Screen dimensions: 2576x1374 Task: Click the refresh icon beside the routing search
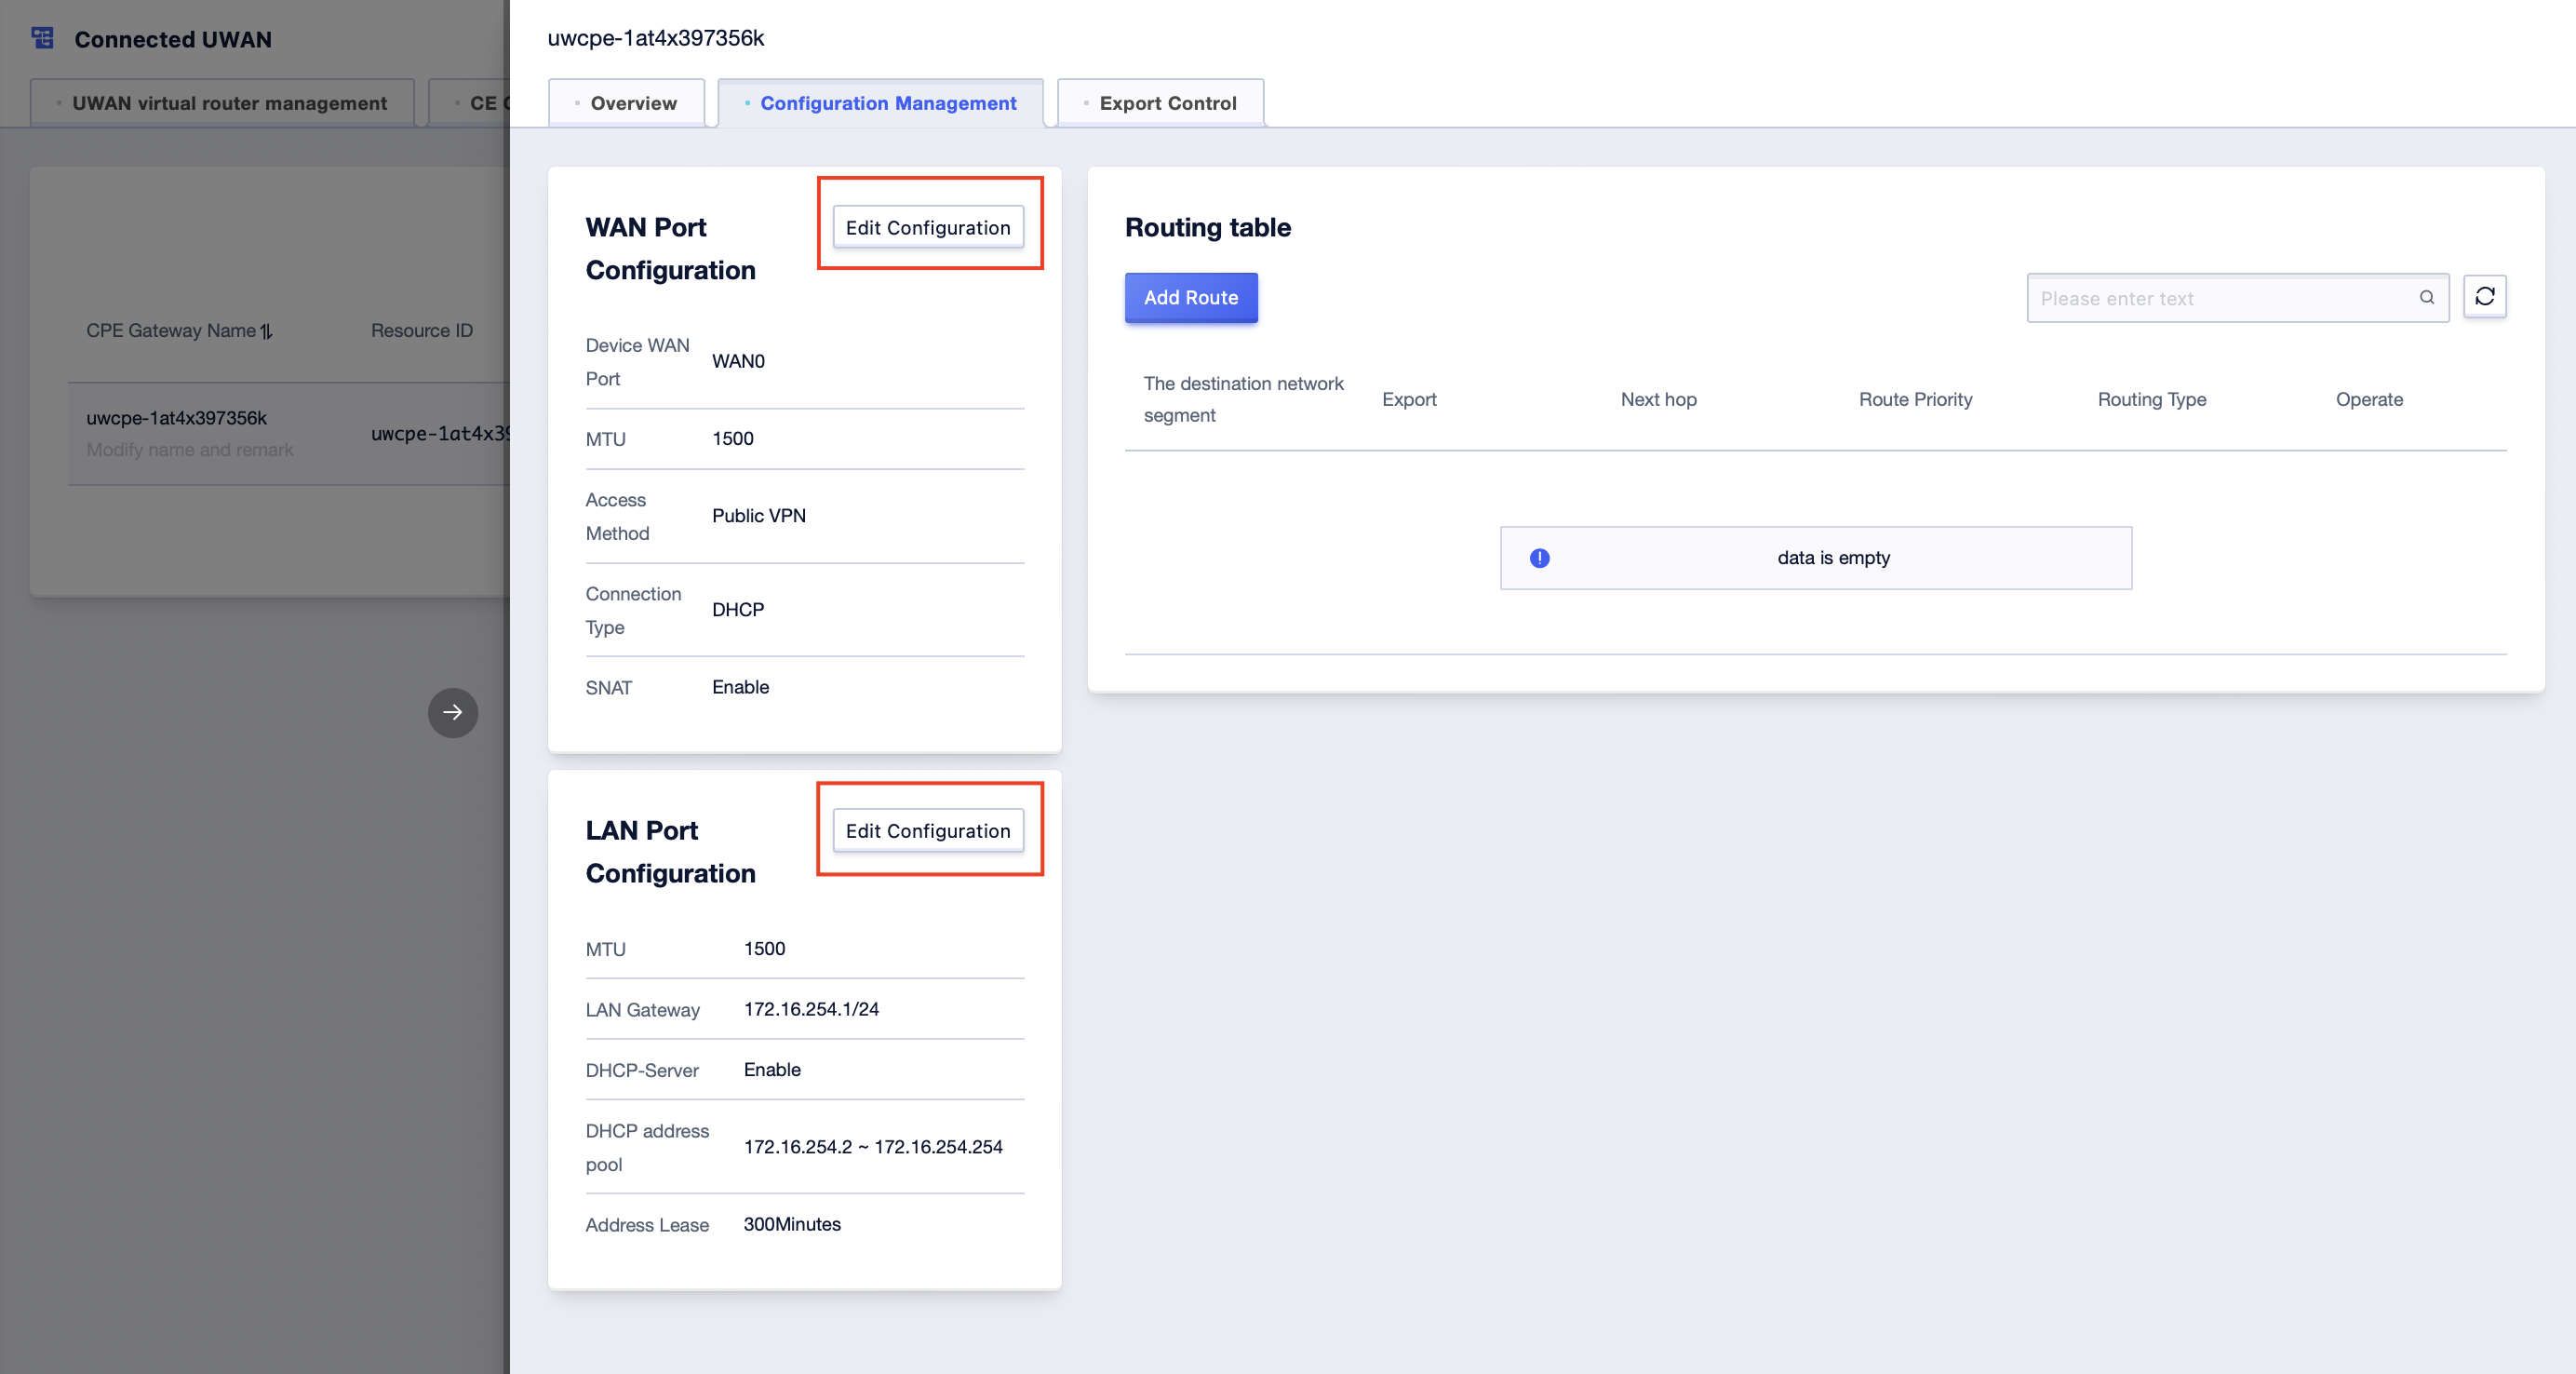click(2484, 296)
